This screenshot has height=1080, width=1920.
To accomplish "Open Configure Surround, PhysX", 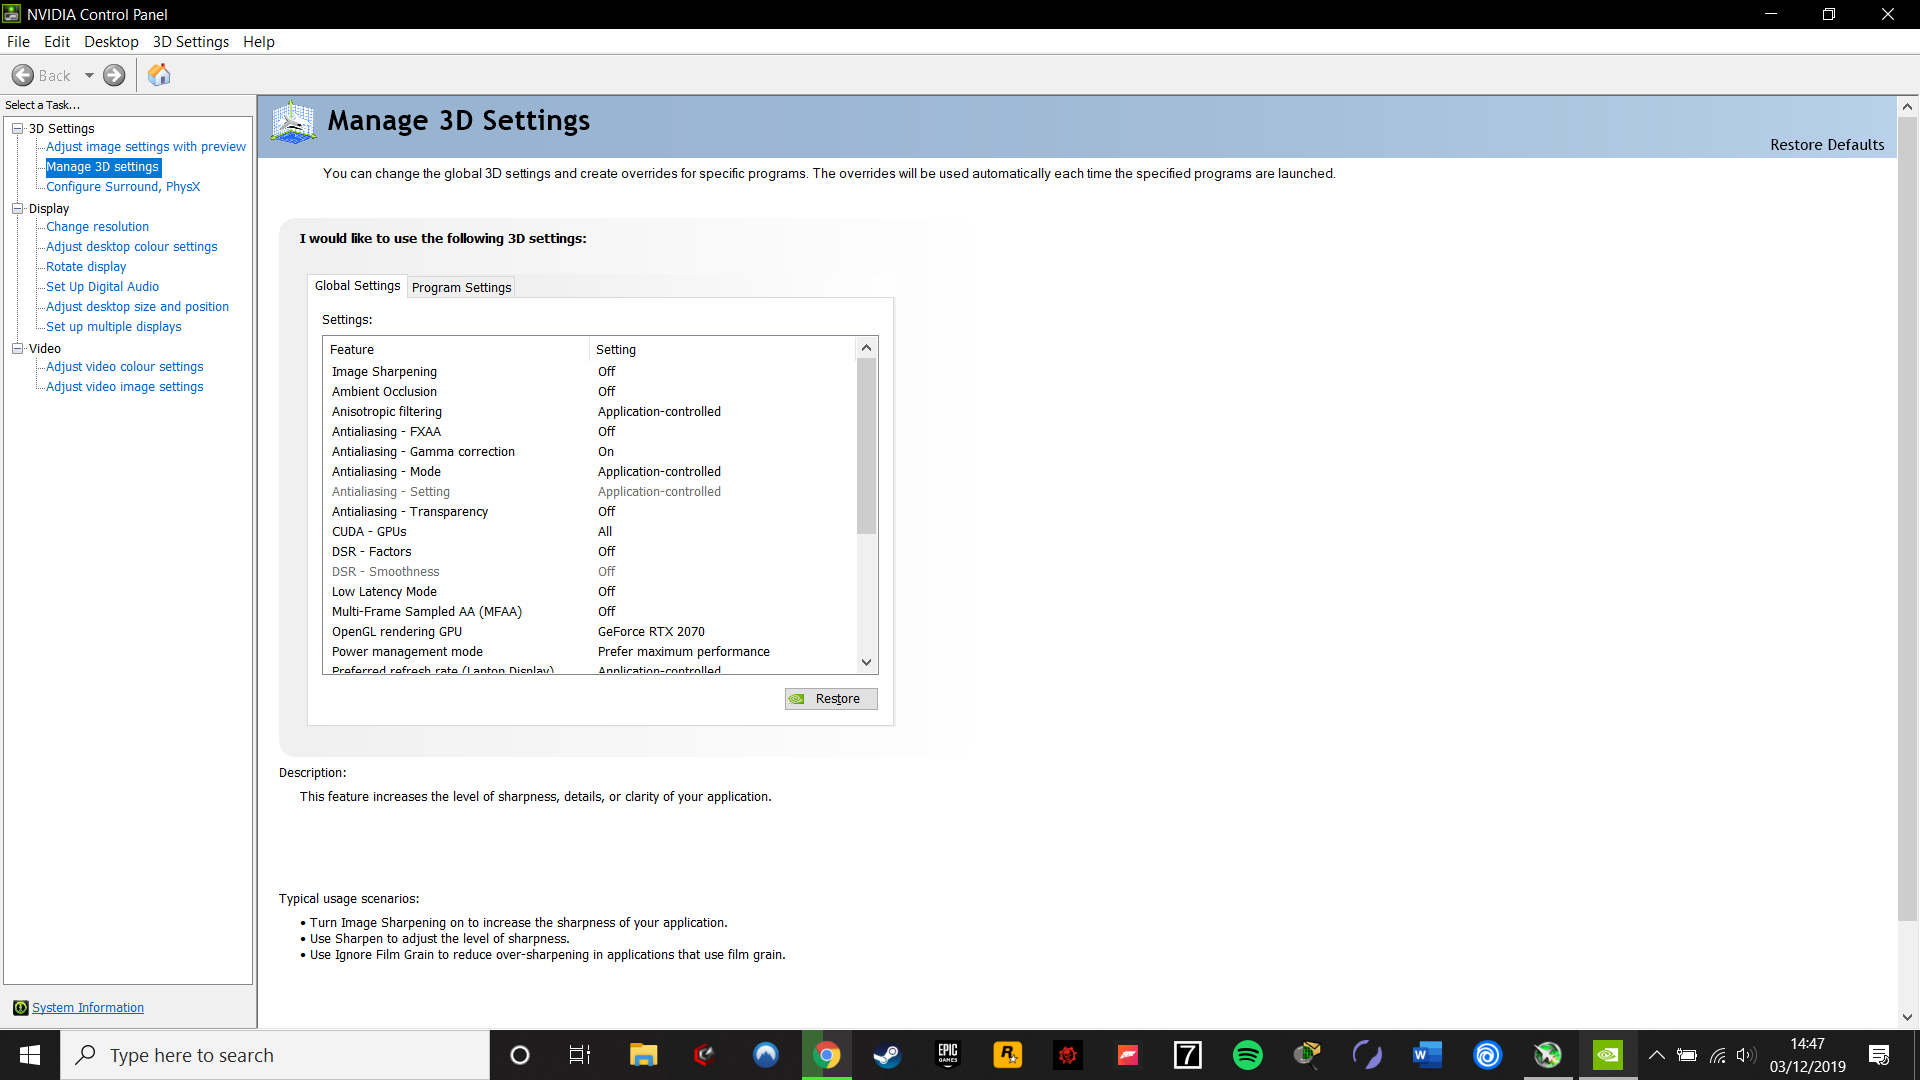I will point(123,187).
